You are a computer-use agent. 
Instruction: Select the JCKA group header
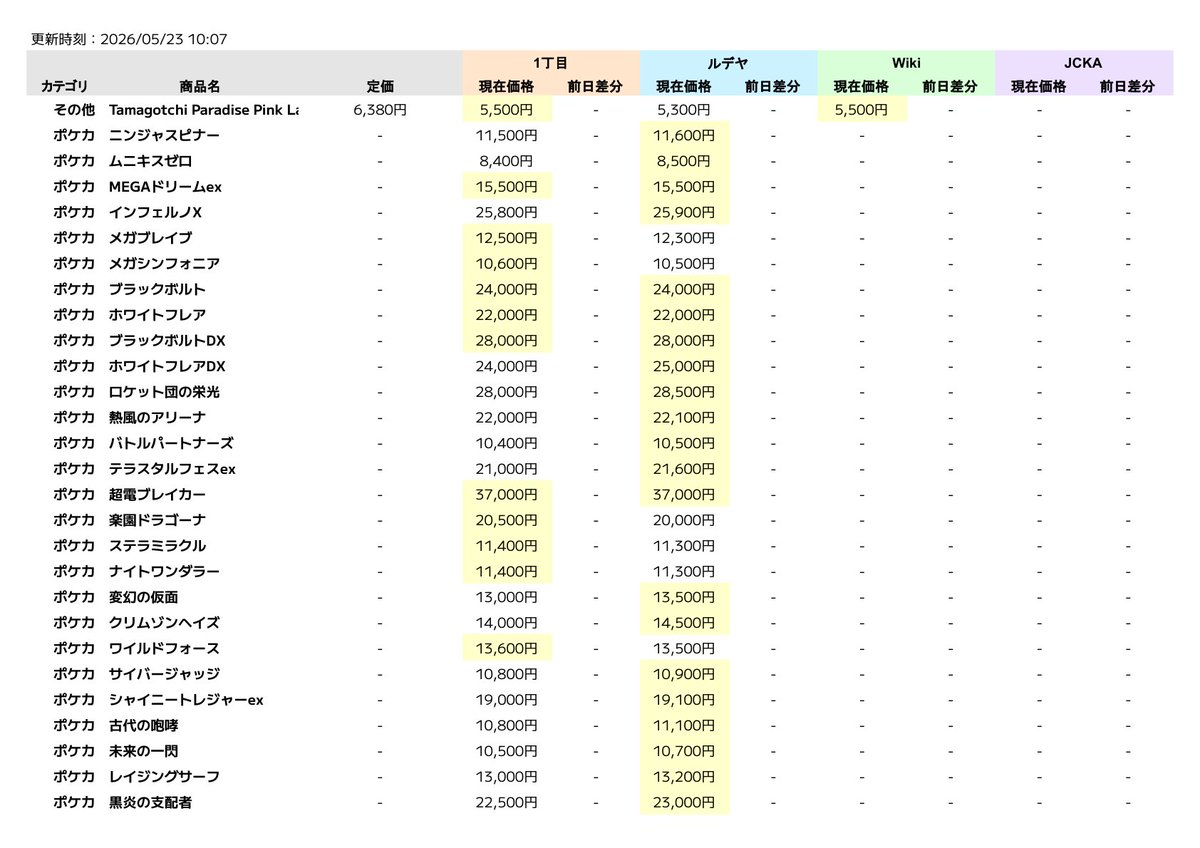coord(1084,62)
